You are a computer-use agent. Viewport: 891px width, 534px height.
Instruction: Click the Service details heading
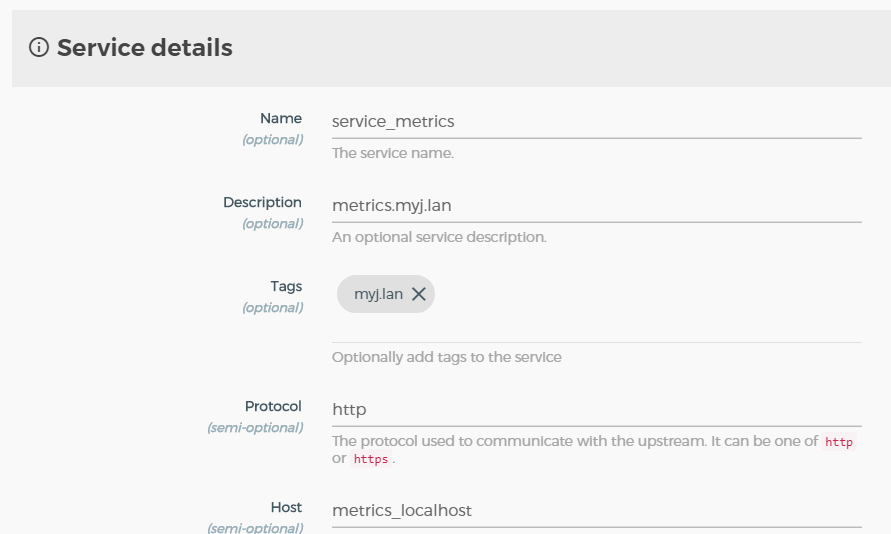point(144,48)
